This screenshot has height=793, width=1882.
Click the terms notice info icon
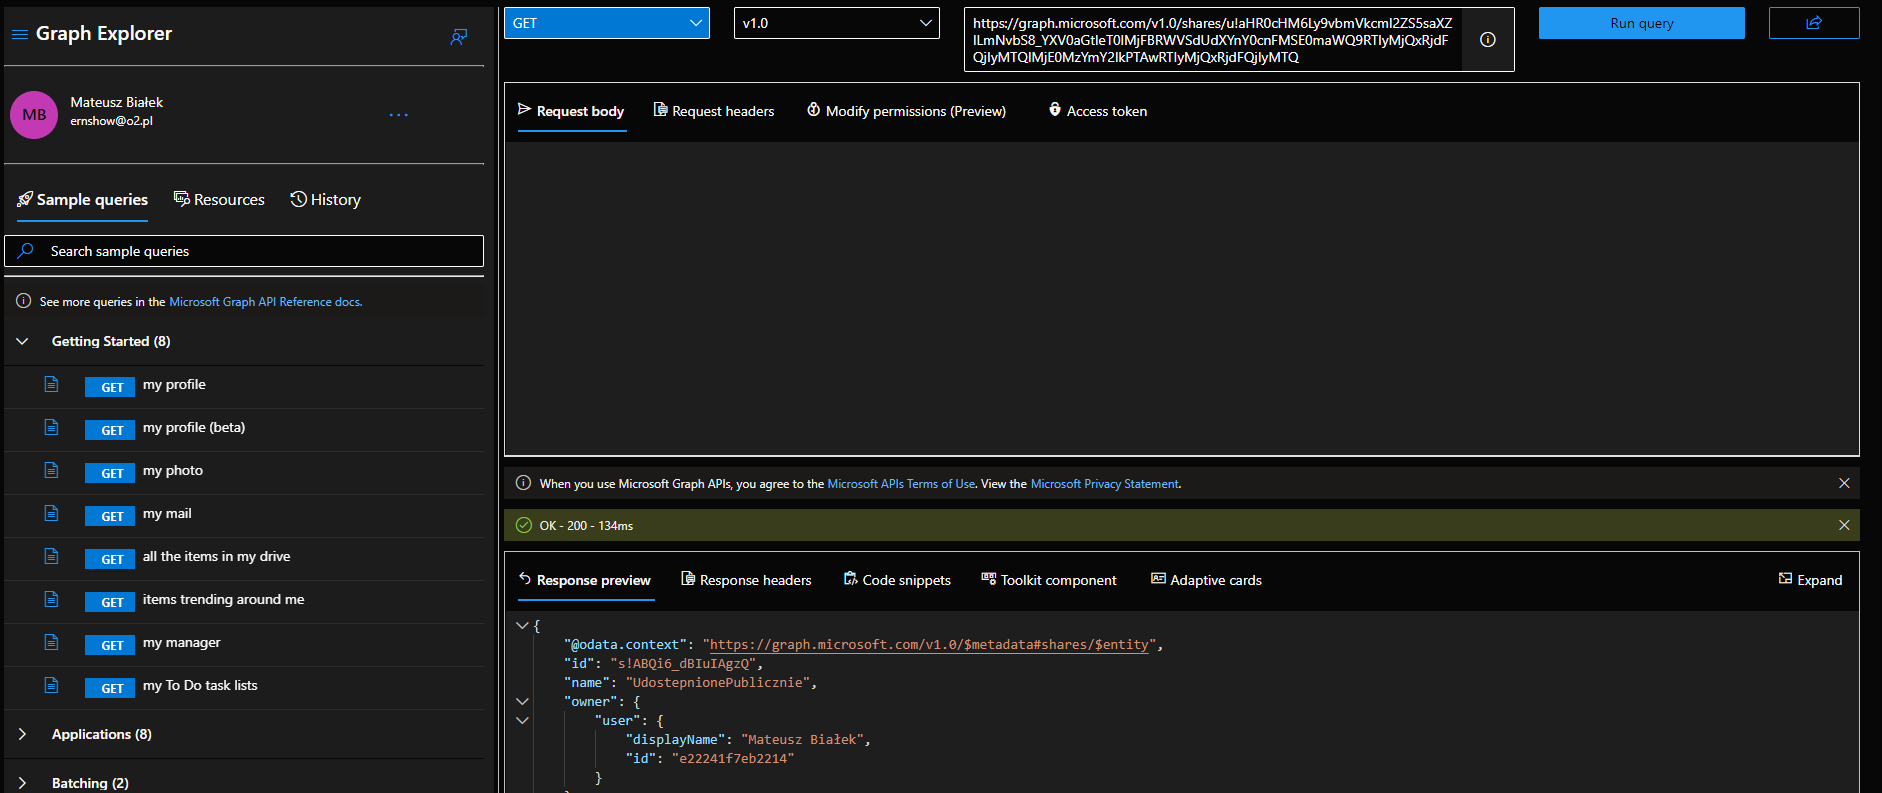point(523,483)
